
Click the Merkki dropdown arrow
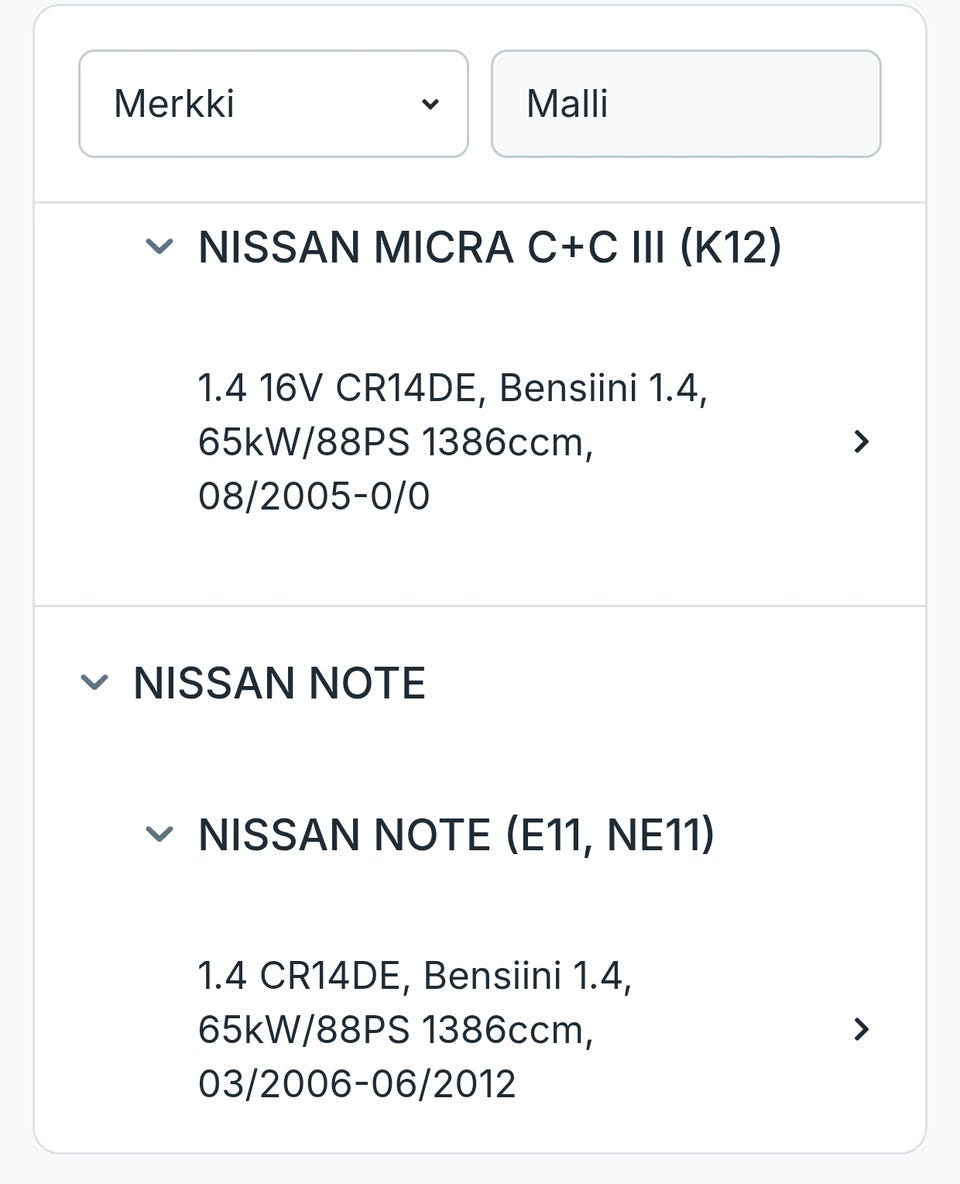point(430,104)
